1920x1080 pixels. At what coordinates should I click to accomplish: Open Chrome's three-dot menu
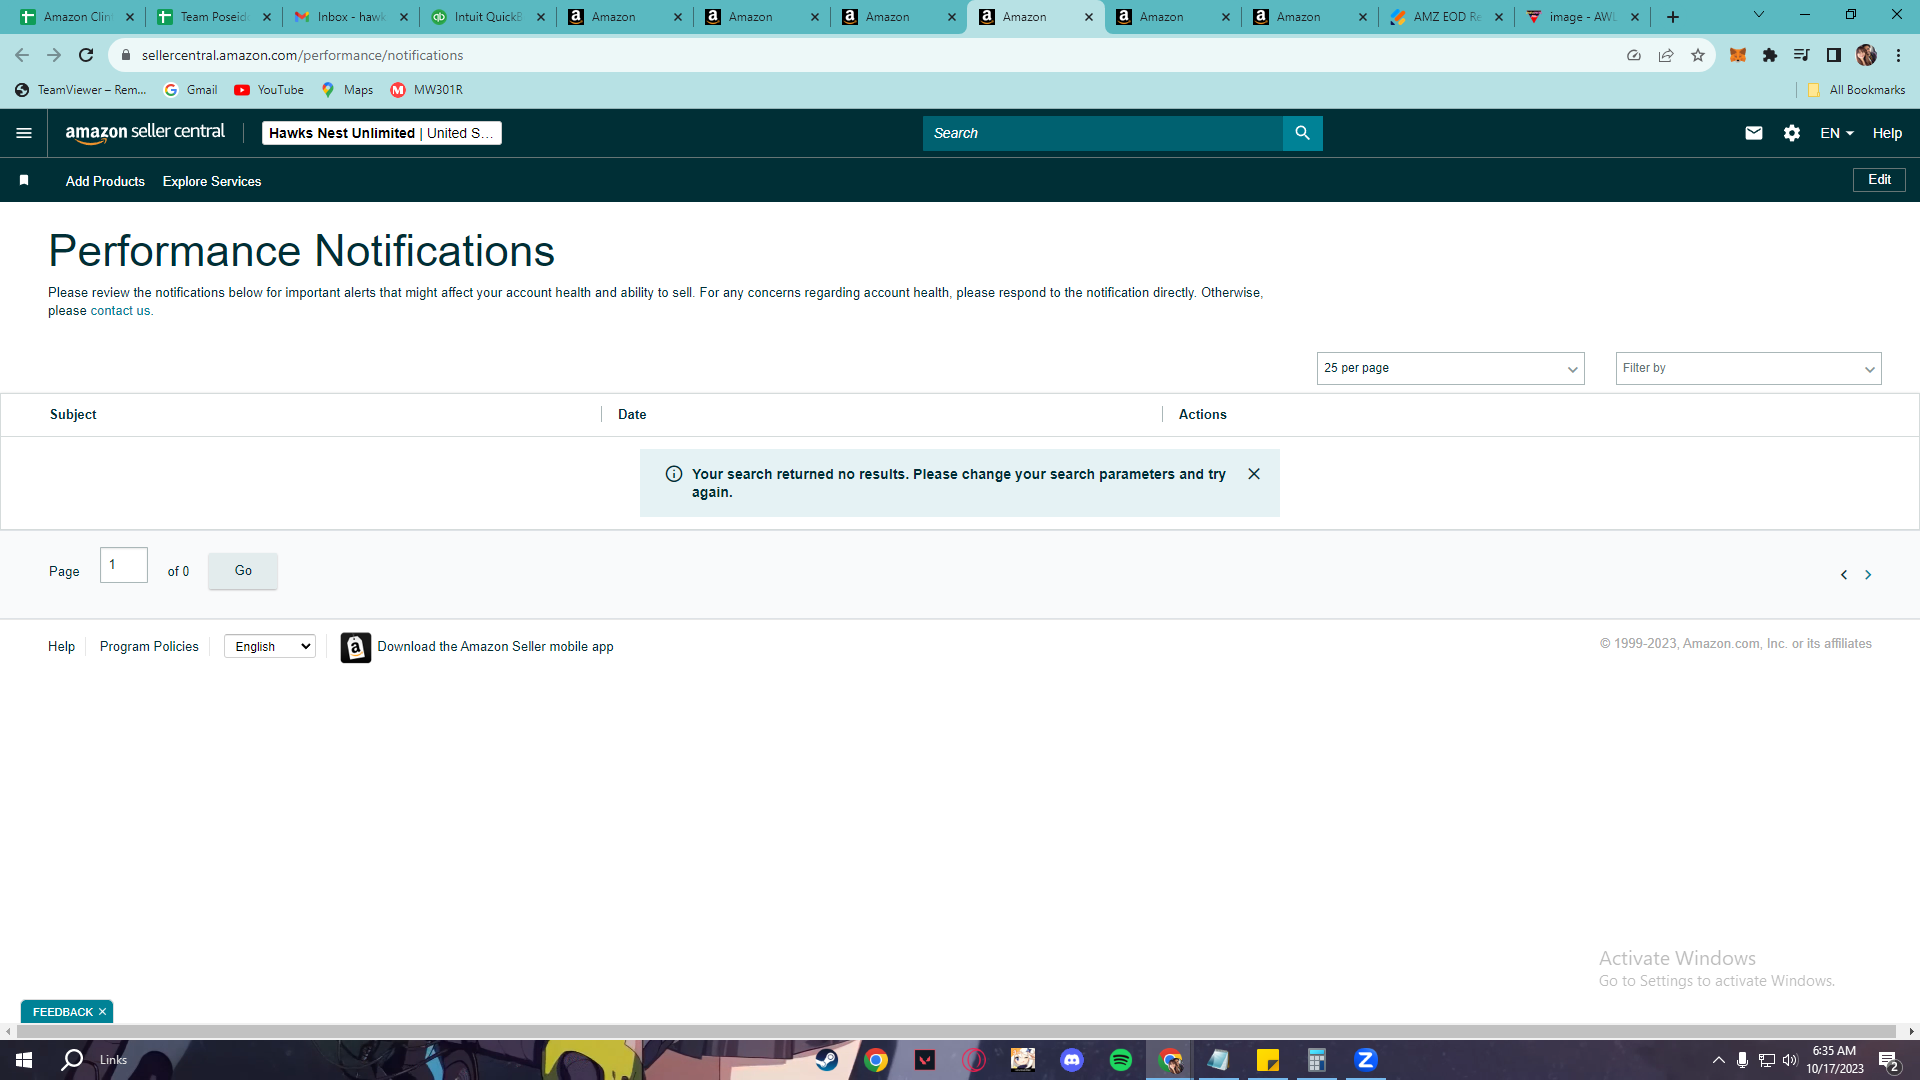point(1898,55)
